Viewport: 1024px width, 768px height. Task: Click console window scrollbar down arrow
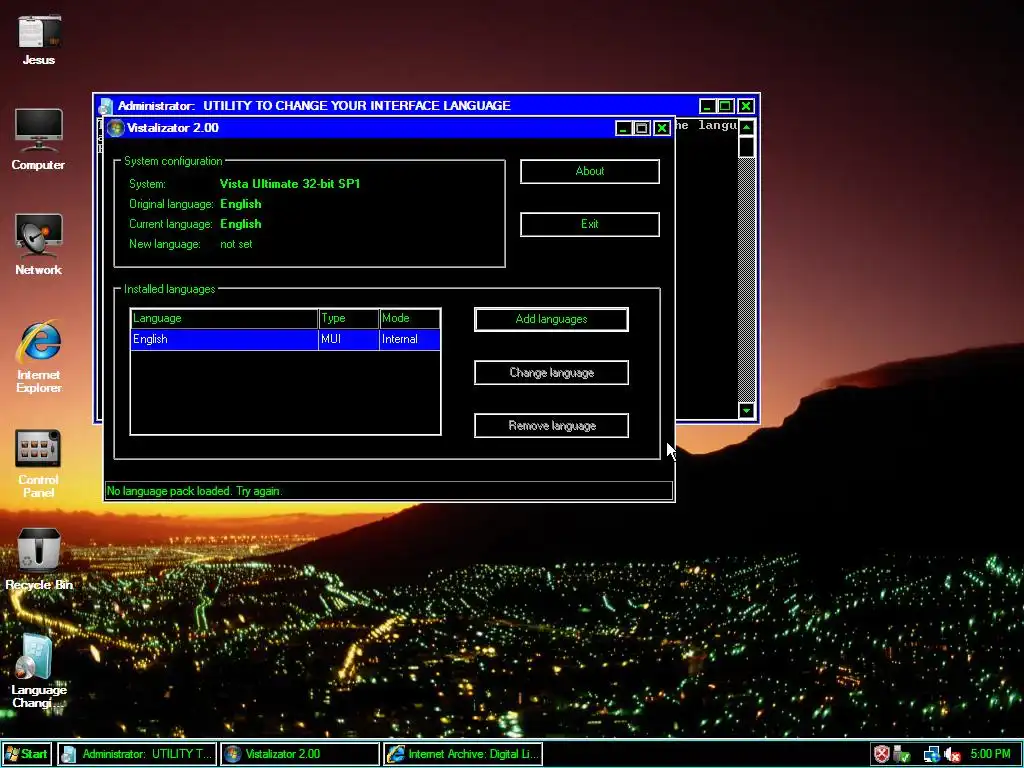click(746, 410)
